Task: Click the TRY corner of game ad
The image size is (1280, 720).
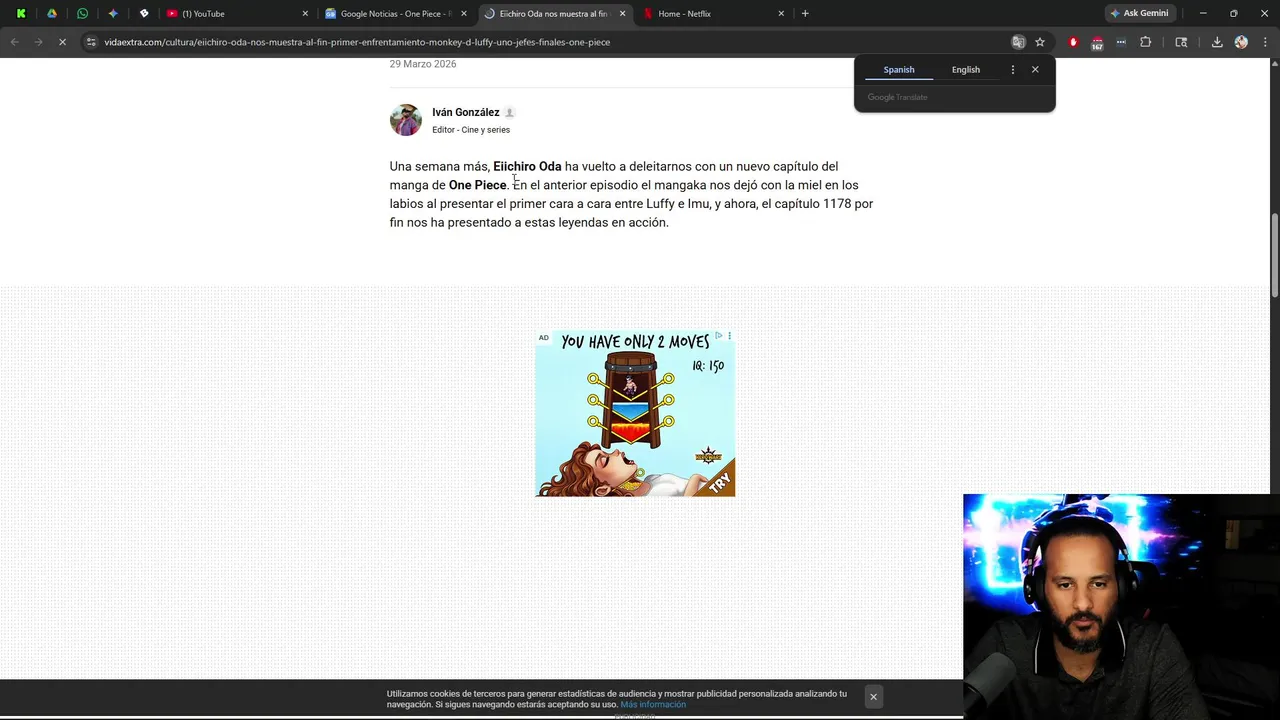Action: pyautogui.click(x=720, y=482)
